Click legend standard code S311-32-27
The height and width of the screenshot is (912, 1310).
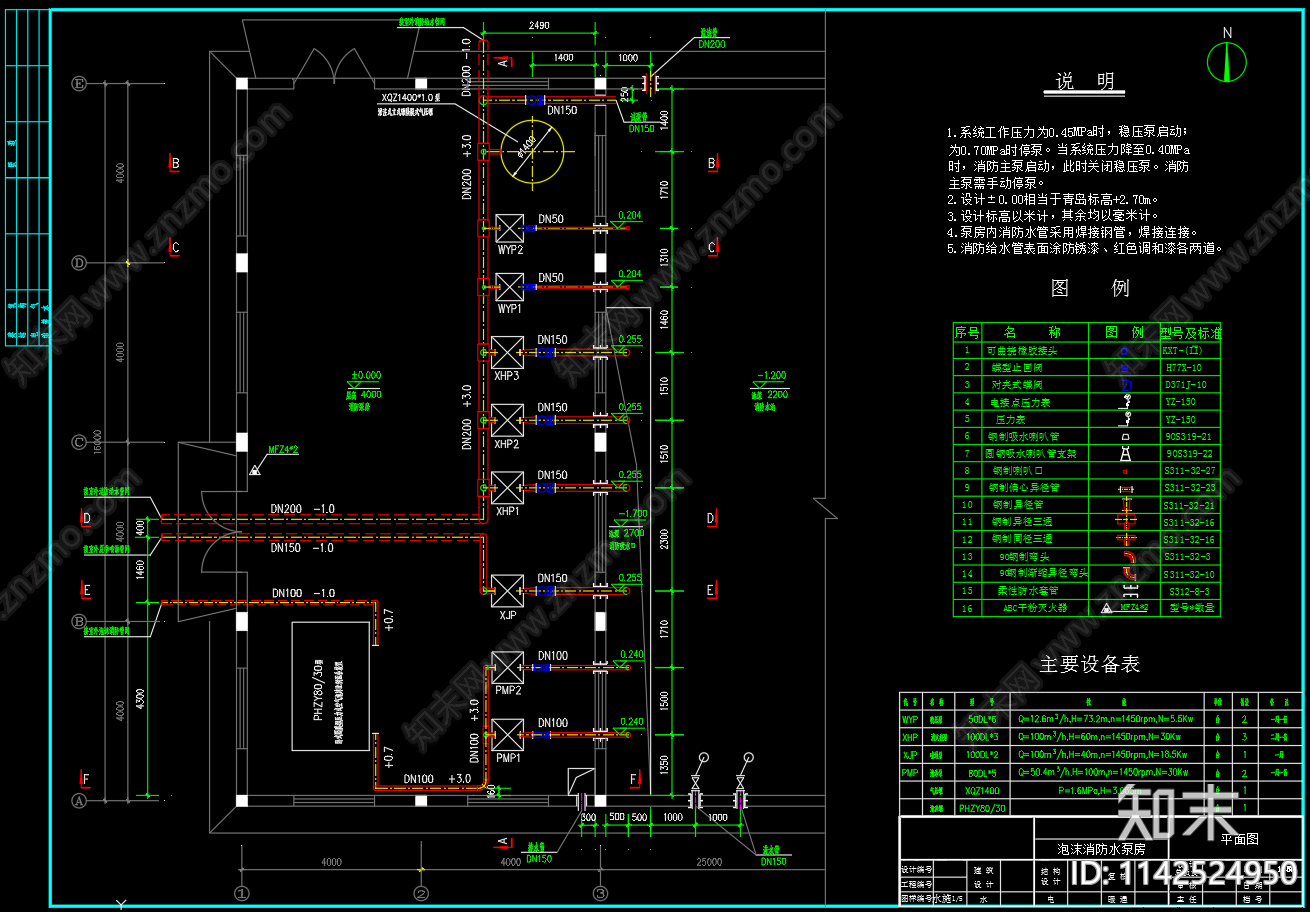(x=1189, y=470)
